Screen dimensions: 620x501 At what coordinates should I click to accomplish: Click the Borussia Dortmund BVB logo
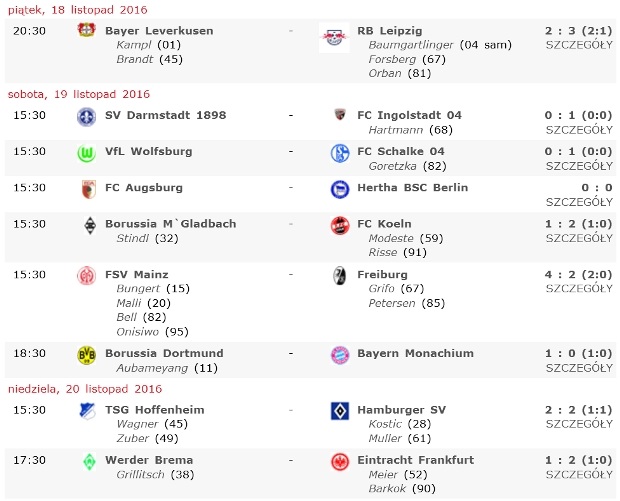(87, 354)
